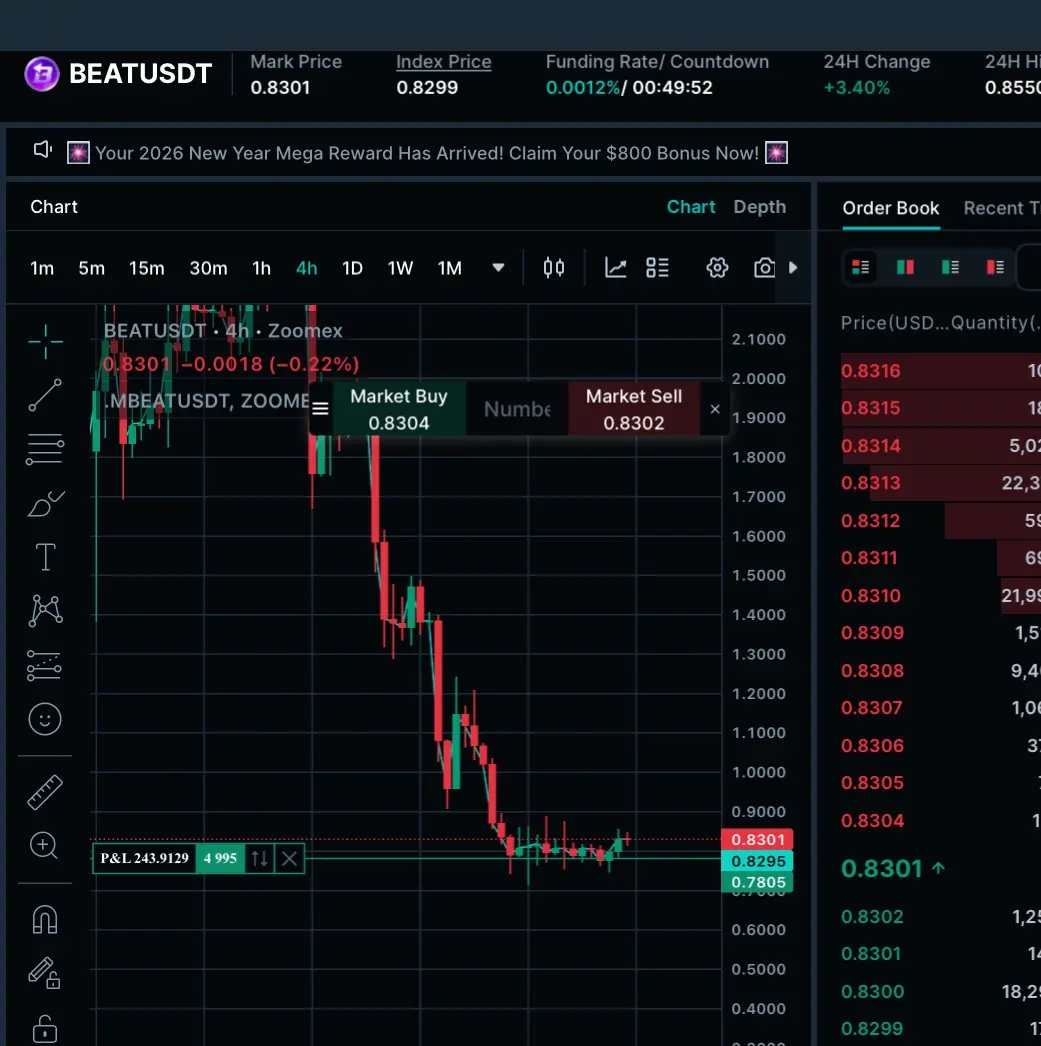Open the pattern drawing tool
This screenshot has height=1046, width=1041.
pos(45,610)
